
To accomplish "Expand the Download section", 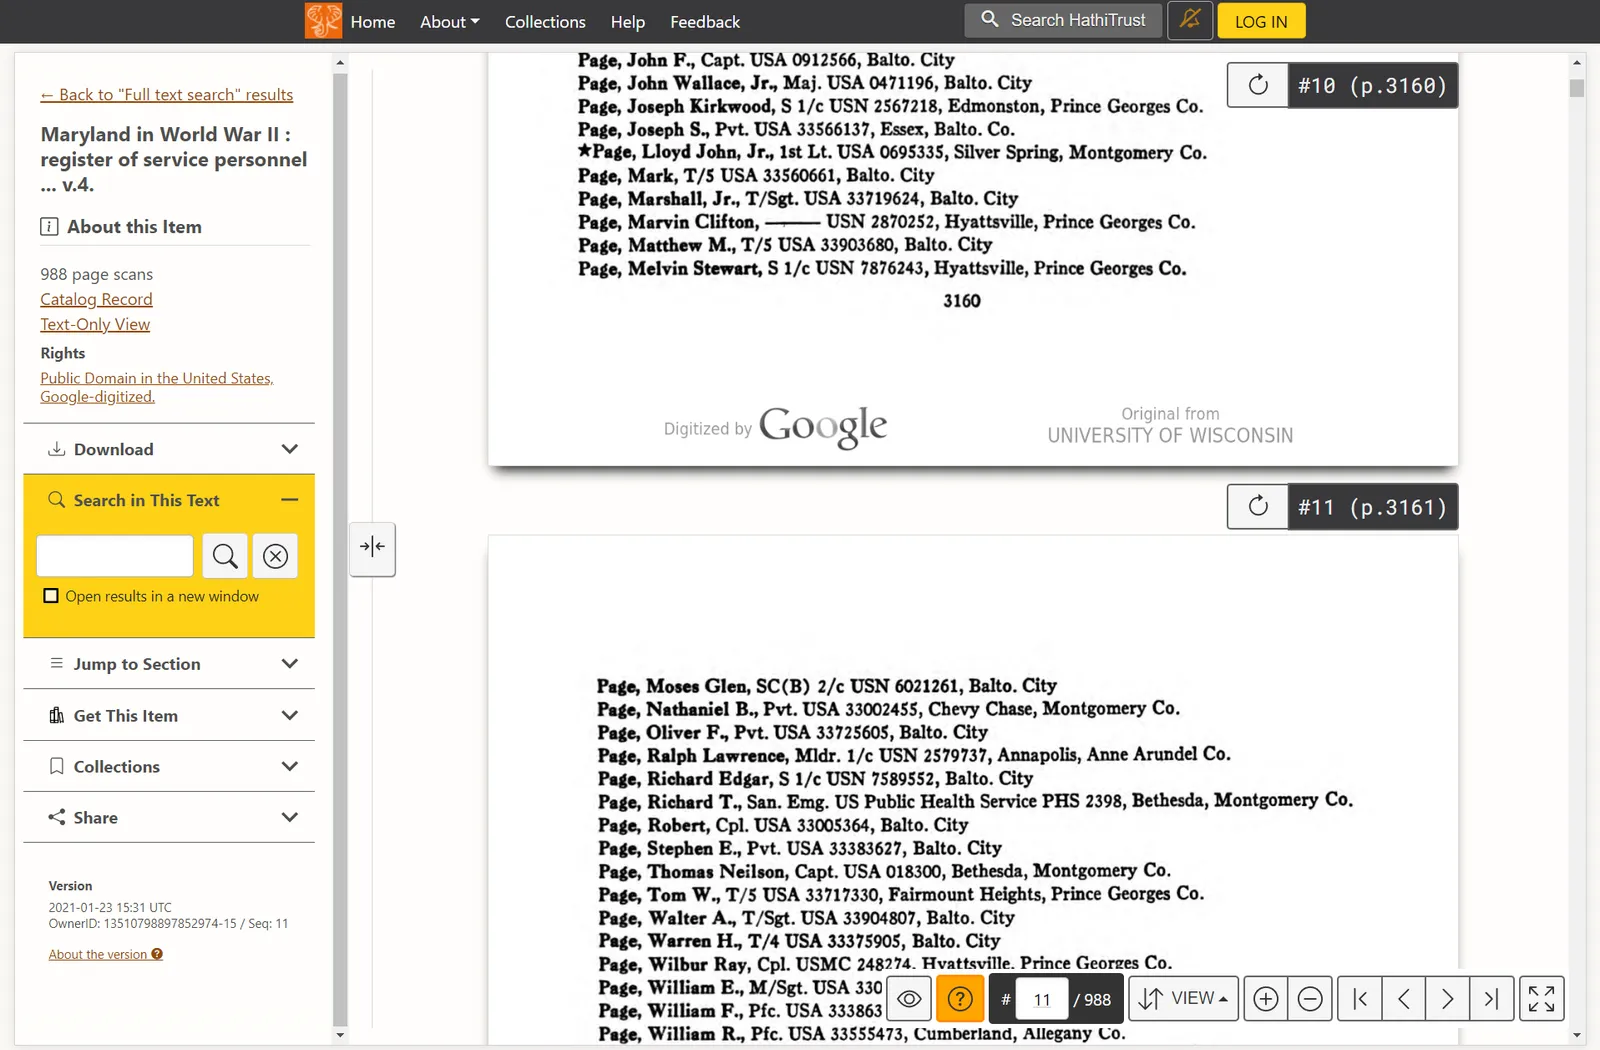I will coord(169,449).
